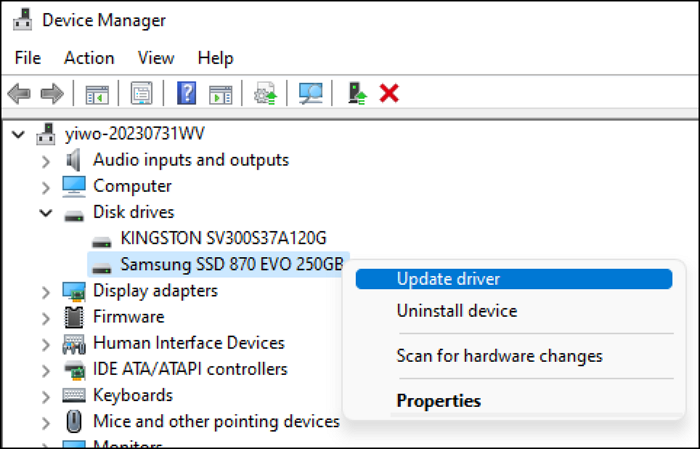Select the Human Interface Devices entry
Screen dimensions: 700x449
click(188, 343)
